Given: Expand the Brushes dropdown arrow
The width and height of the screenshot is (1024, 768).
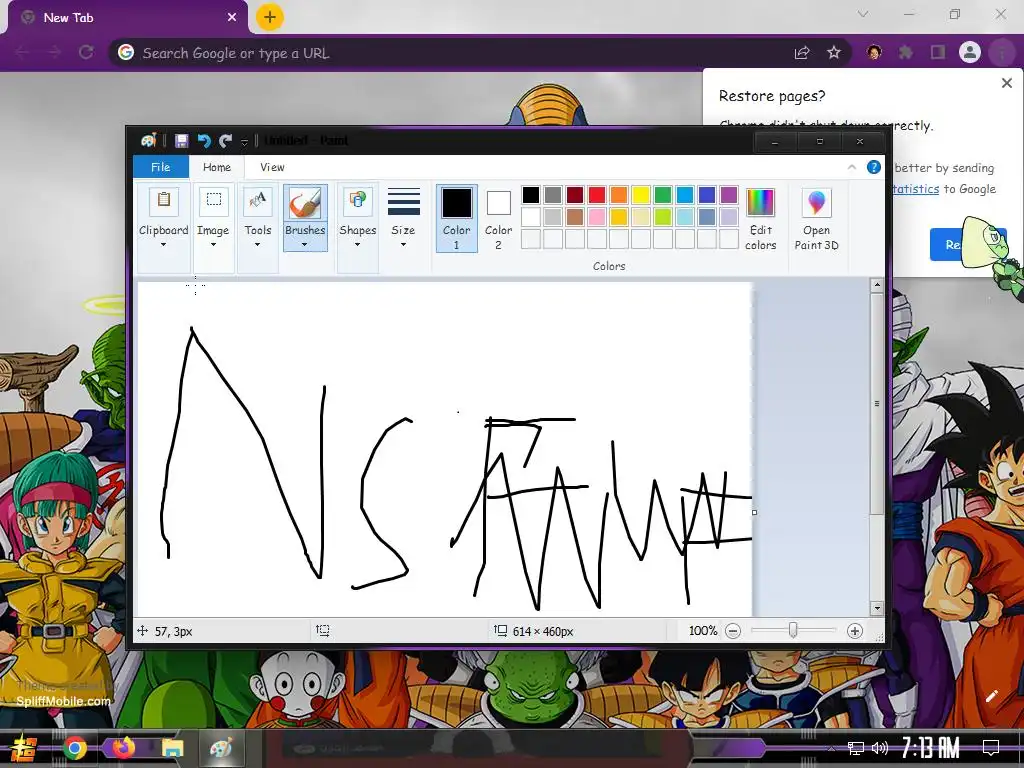Looking at the screenshot, I should coord(304,245).
